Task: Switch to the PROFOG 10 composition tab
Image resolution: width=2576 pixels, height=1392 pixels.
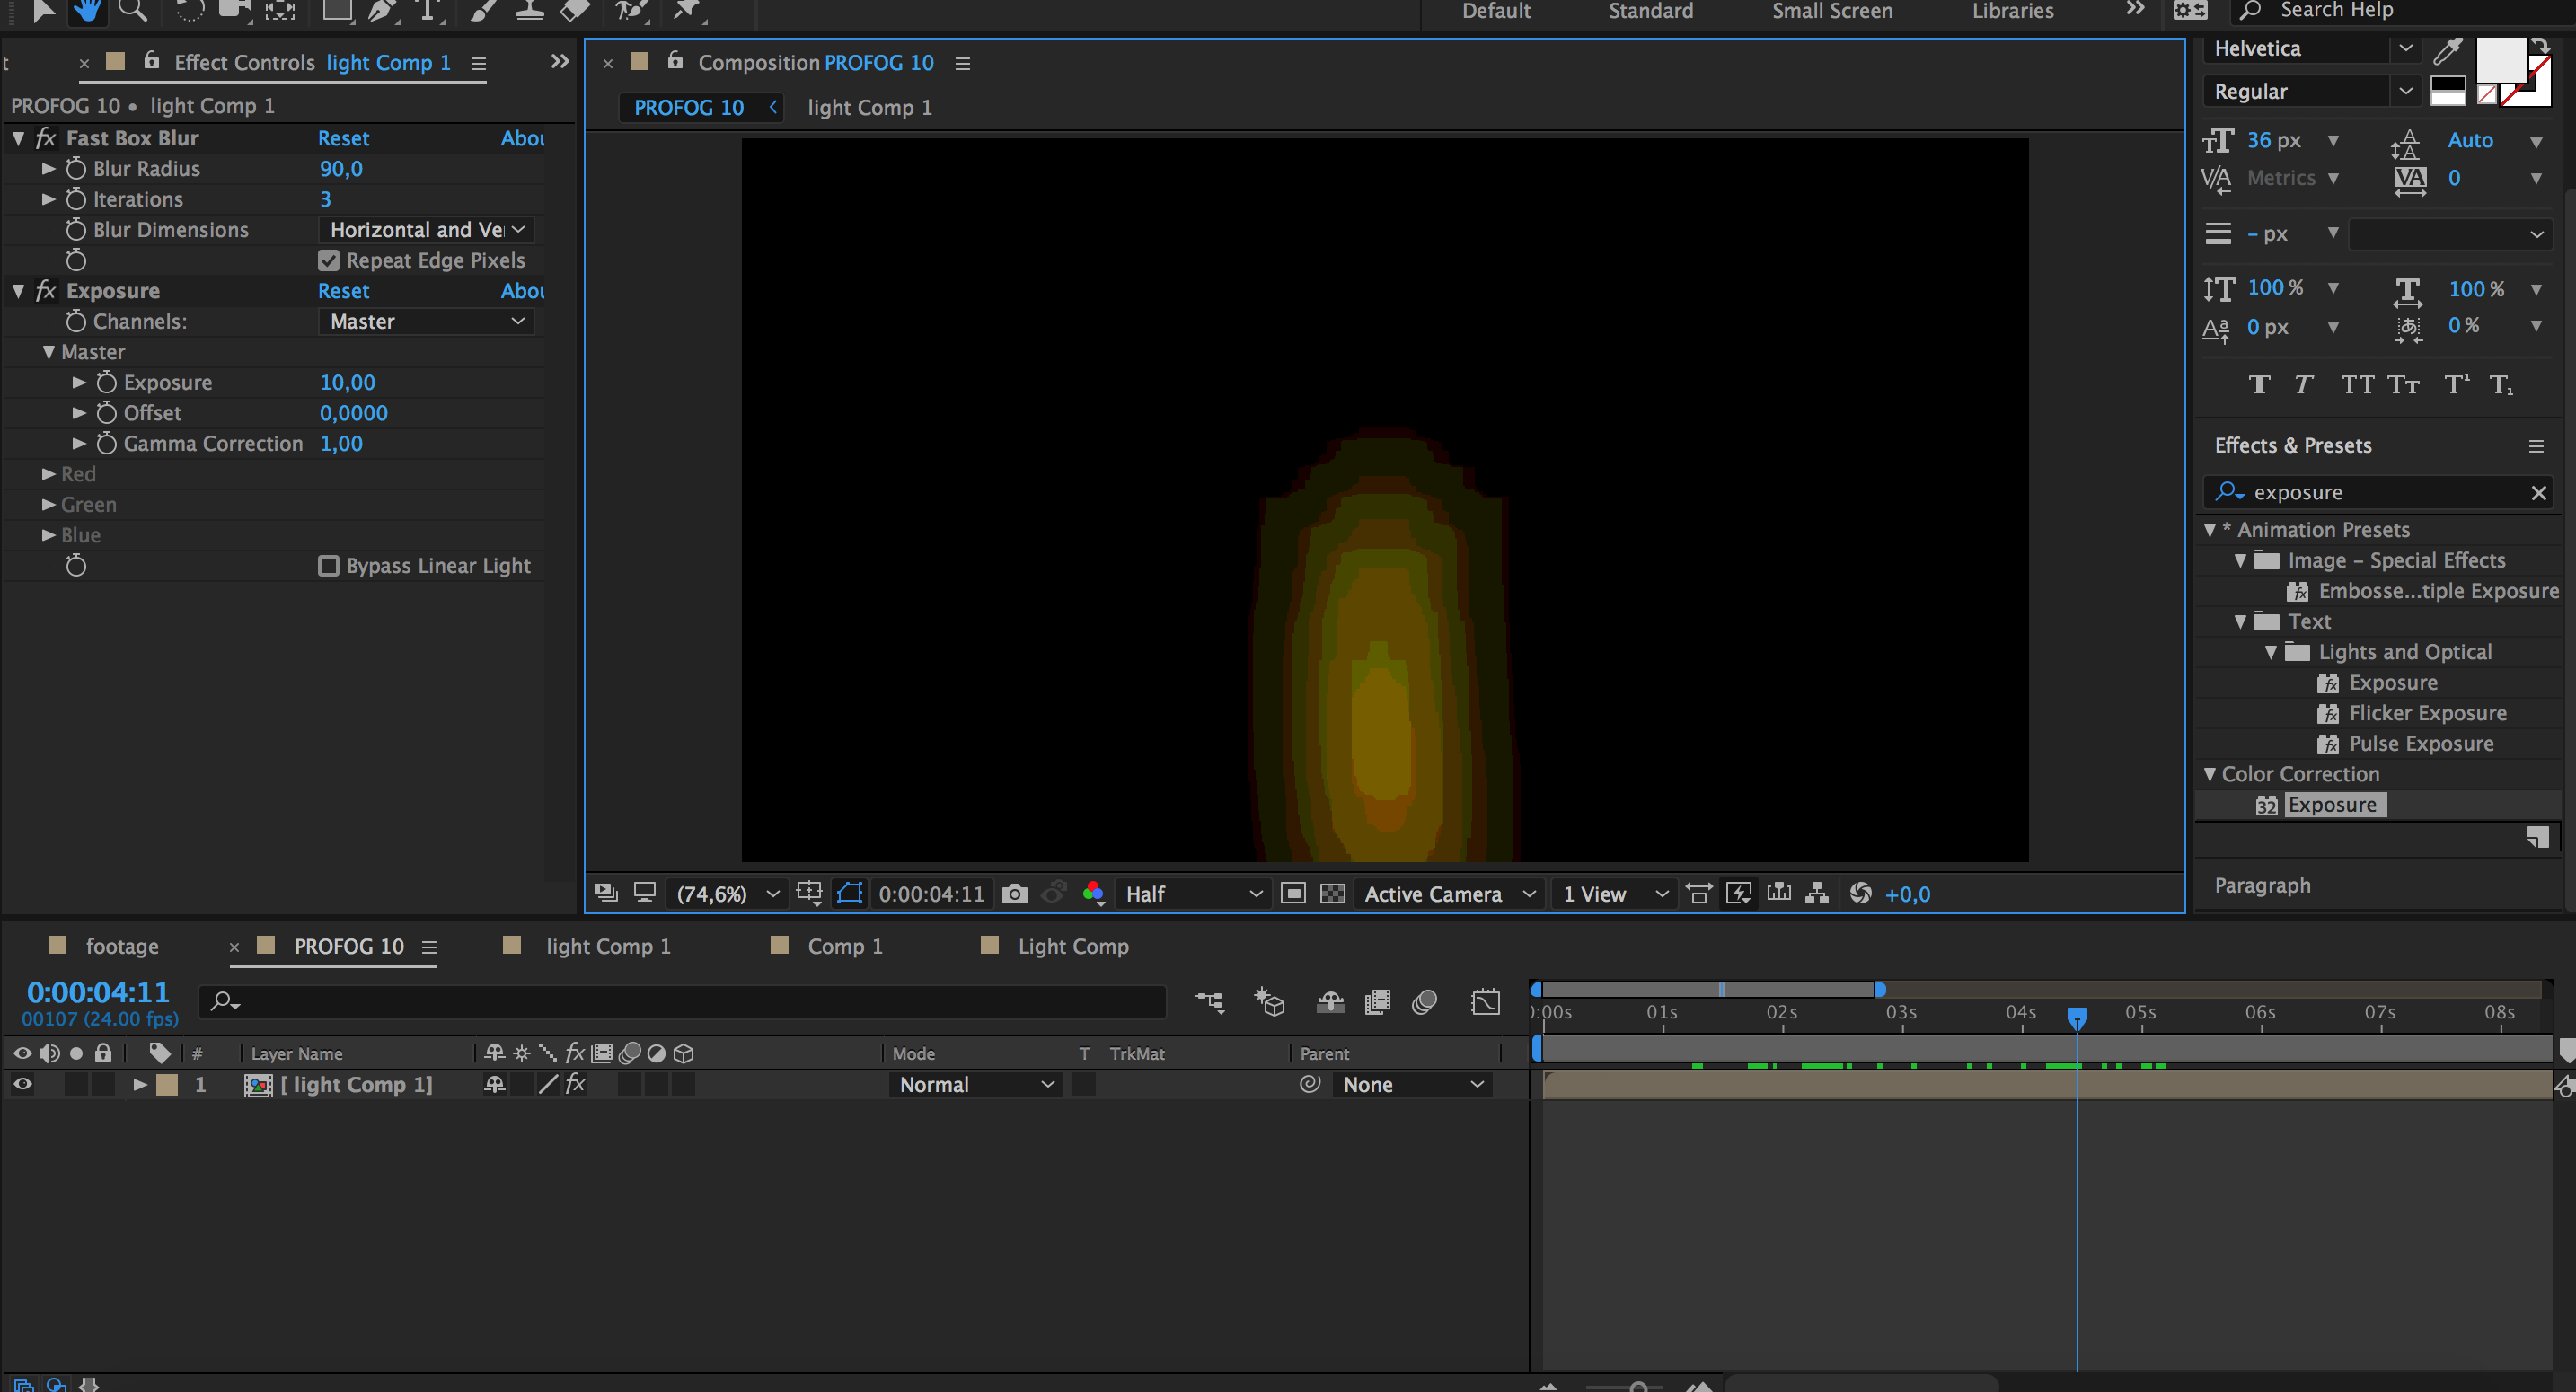Action: 687,106
